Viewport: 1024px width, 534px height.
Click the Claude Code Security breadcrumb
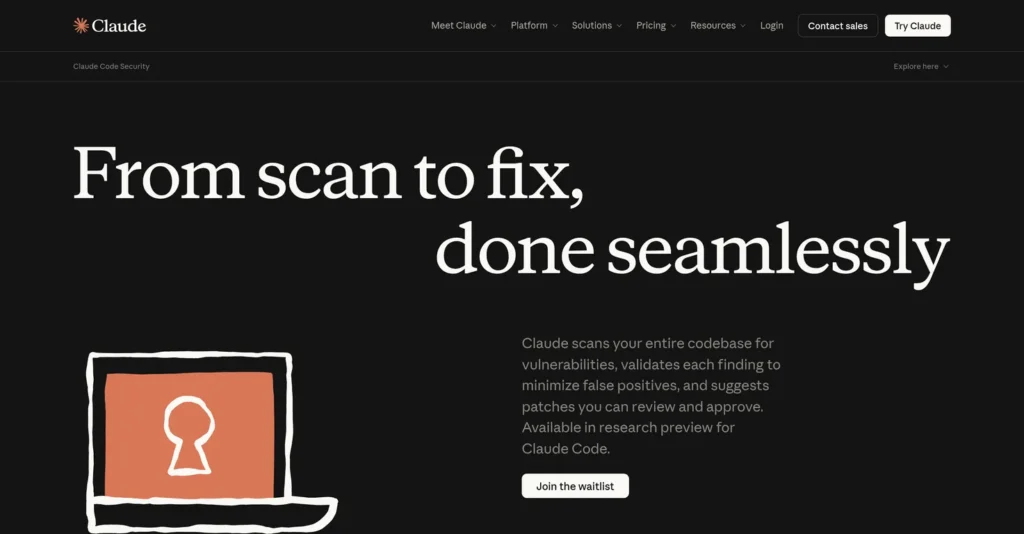(111, 67)
